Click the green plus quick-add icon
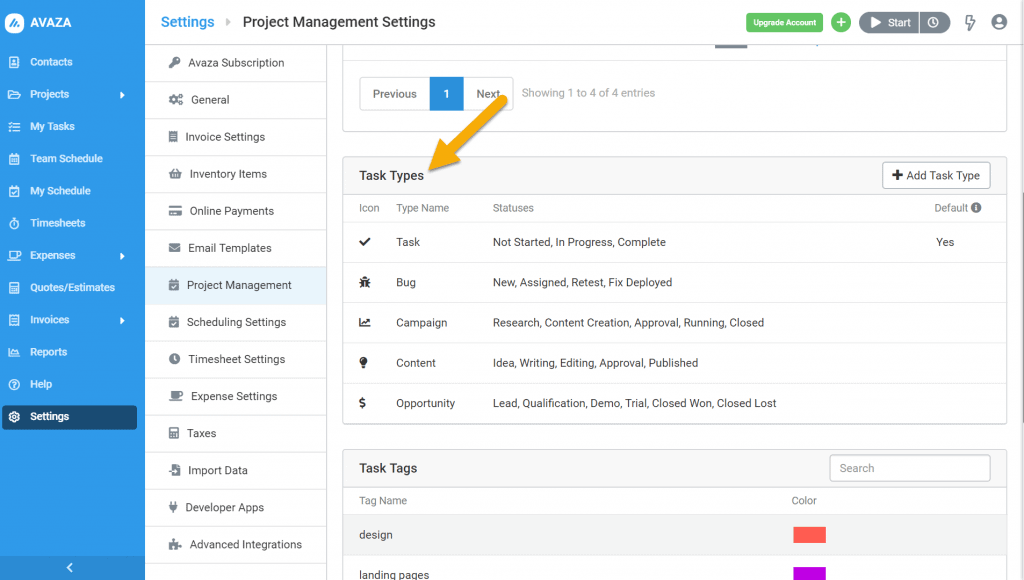The height and width of the screenshot is (580, 1024). click(841, 22)
